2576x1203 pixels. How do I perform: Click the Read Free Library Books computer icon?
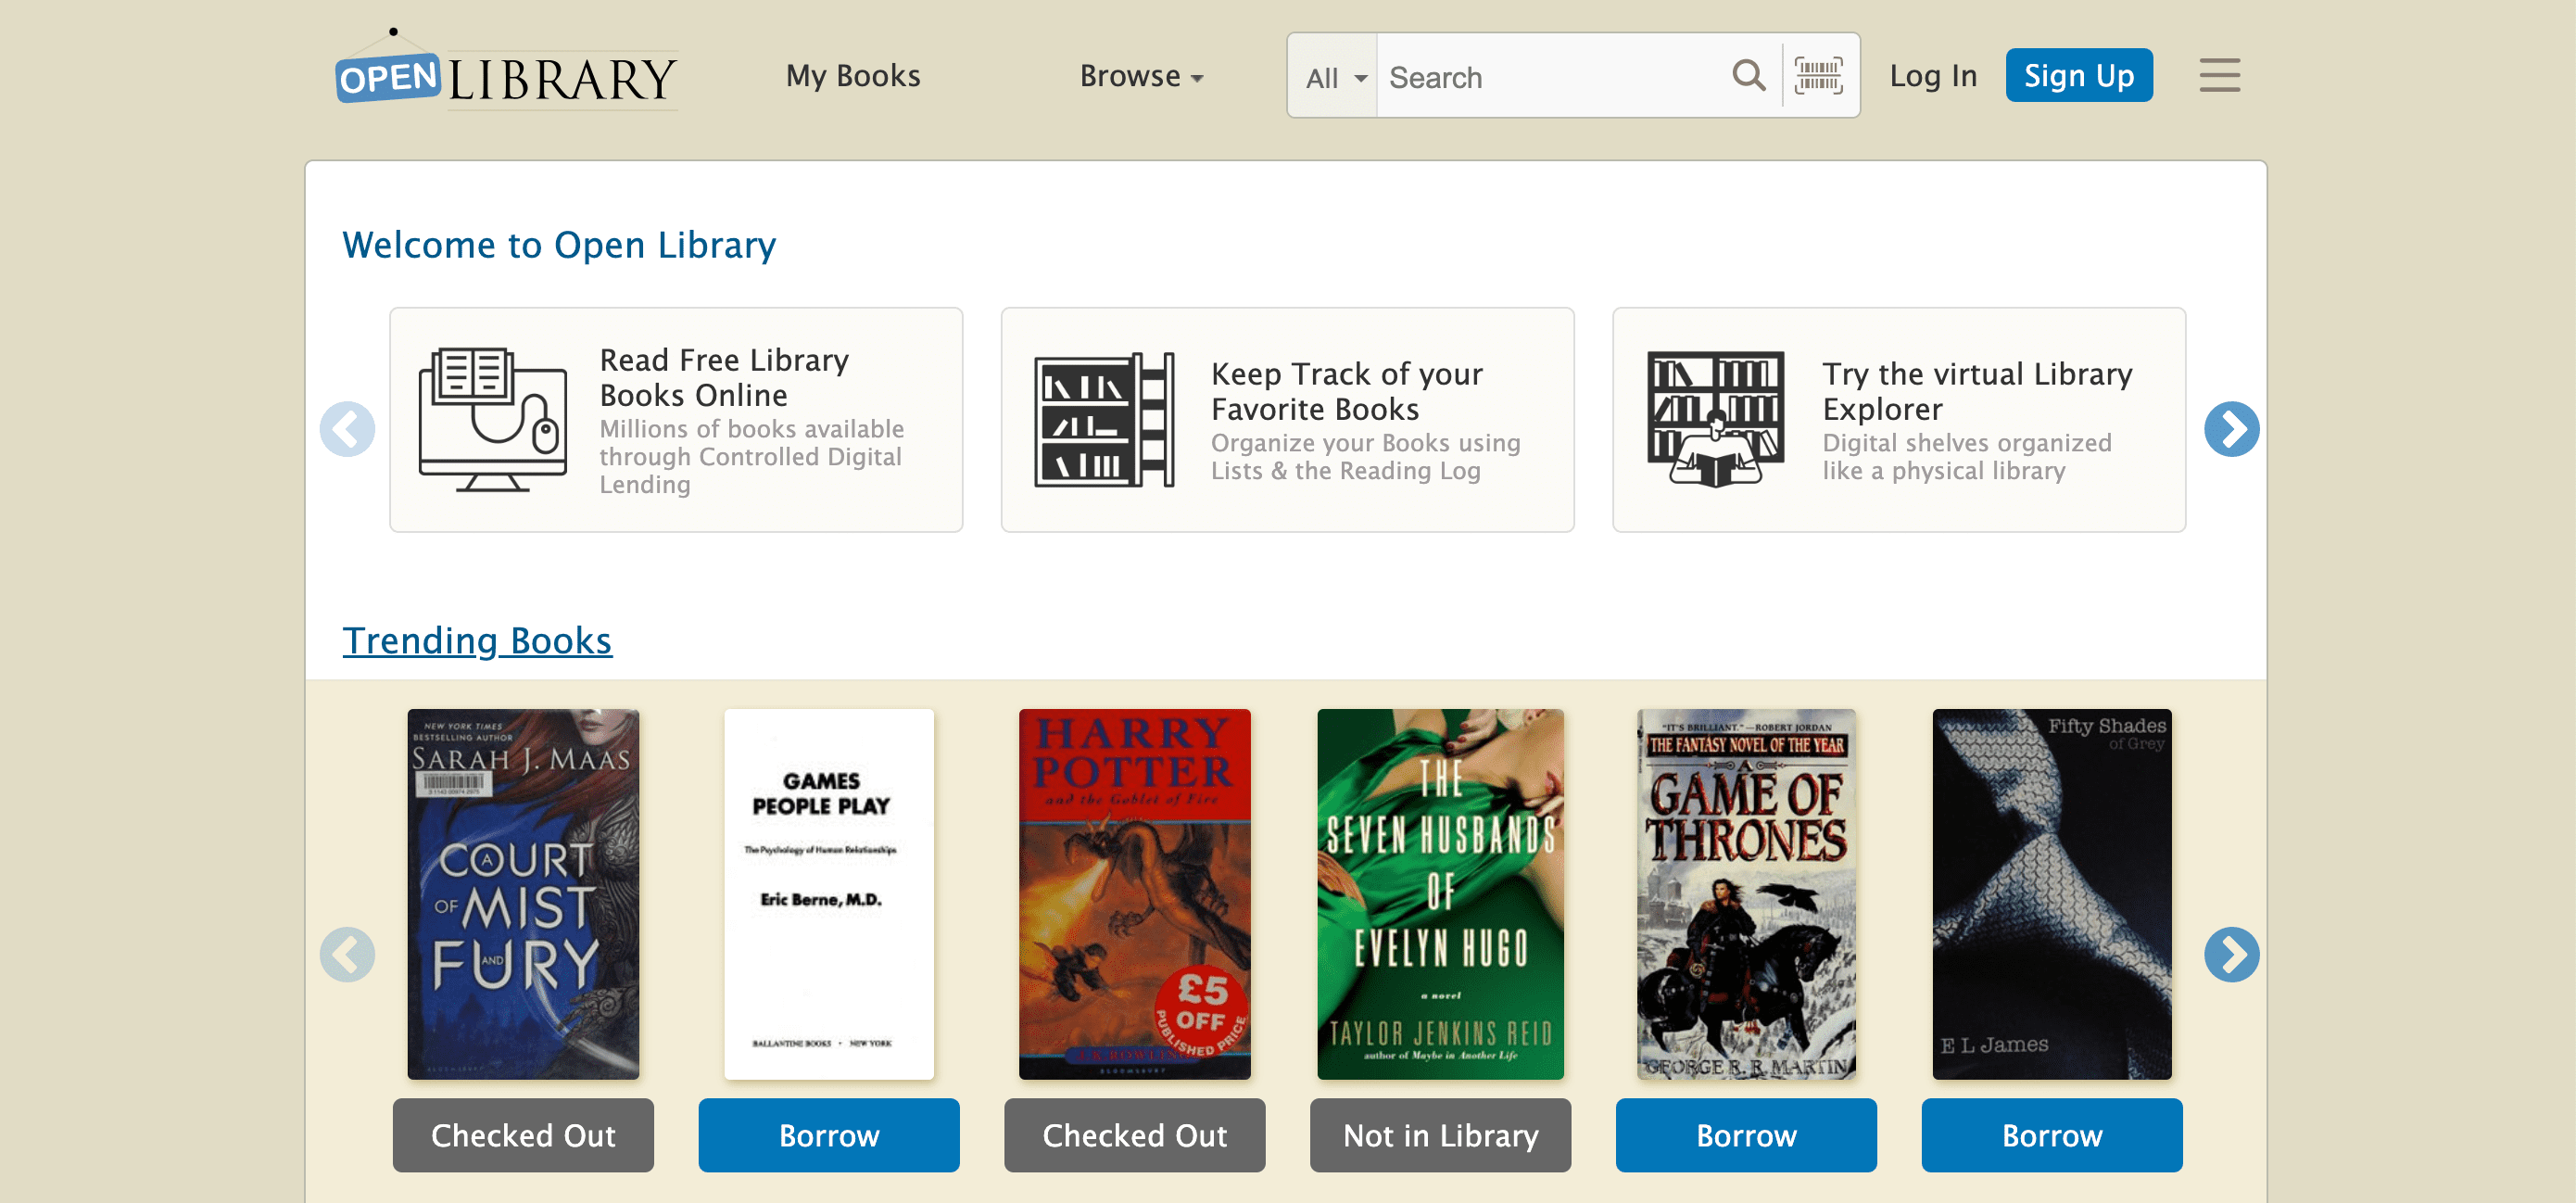492,420
